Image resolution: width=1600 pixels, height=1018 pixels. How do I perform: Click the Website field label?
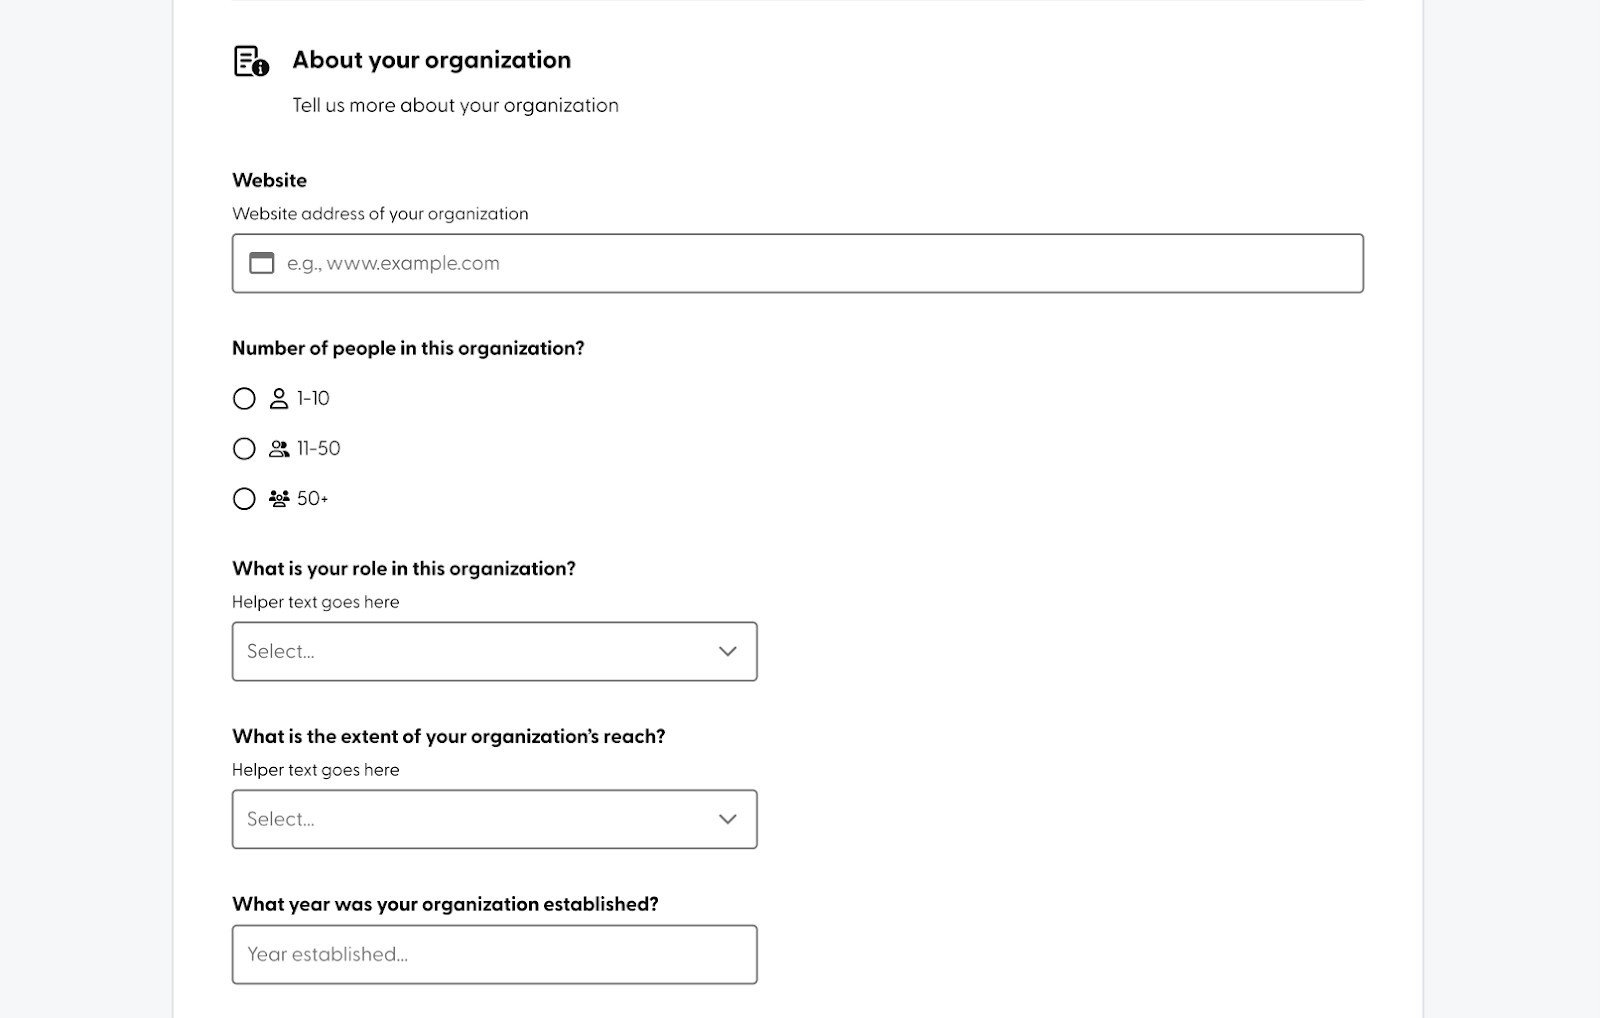[x=270, y=180]
